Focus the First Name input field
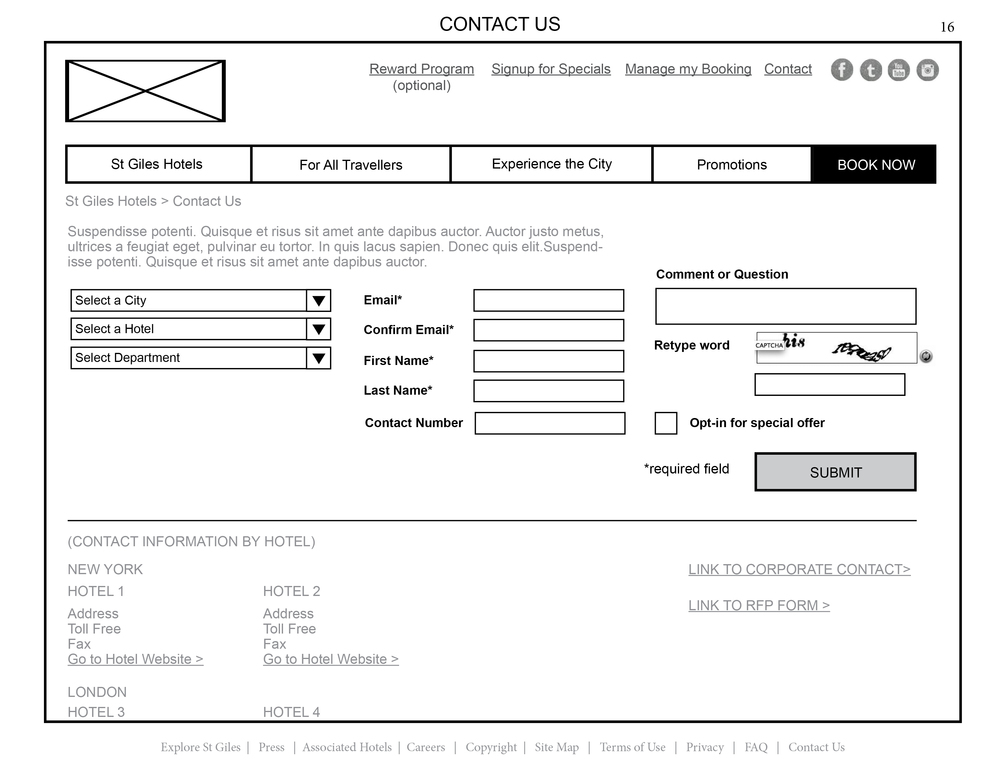Image resolution: width=1000 pixels, height=773 pixels. coord(548,361)
